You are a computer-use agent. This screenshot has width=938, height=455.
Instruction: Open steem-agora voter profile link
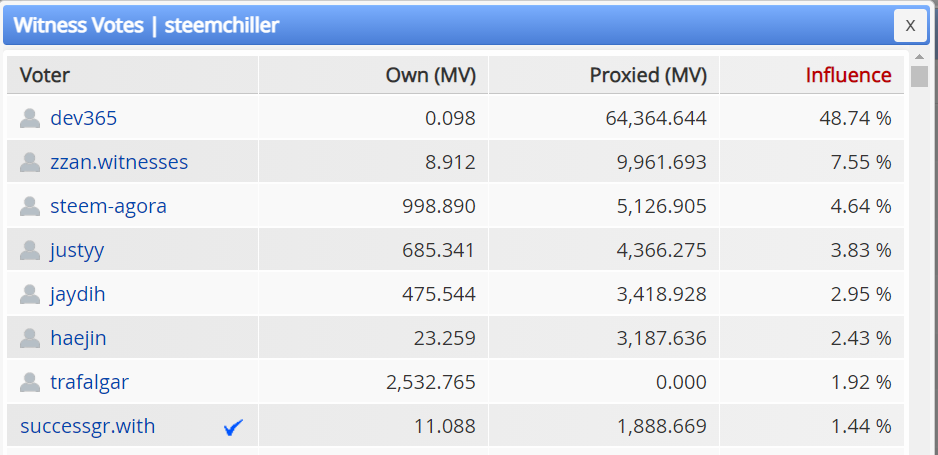pos(108,206)
